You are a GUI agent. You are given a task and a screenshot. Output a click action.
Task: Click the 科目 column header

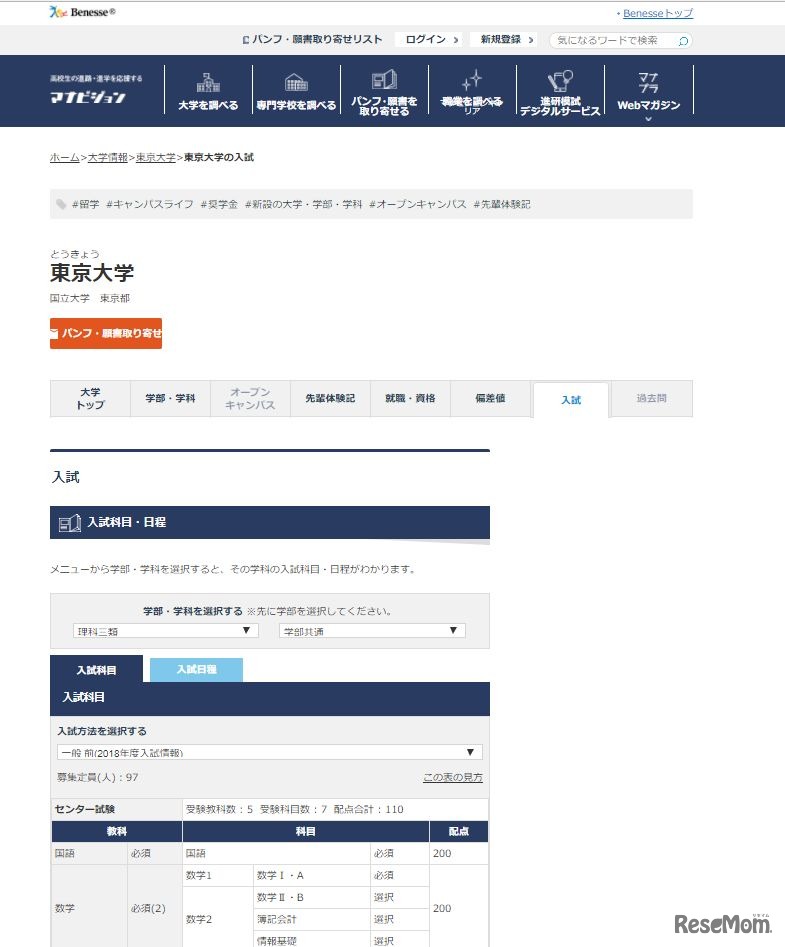pos(306,832)
